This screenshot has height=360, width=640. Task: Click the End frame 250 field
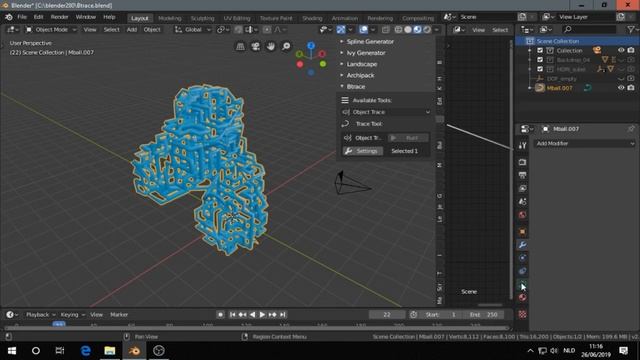coord(484,315)
